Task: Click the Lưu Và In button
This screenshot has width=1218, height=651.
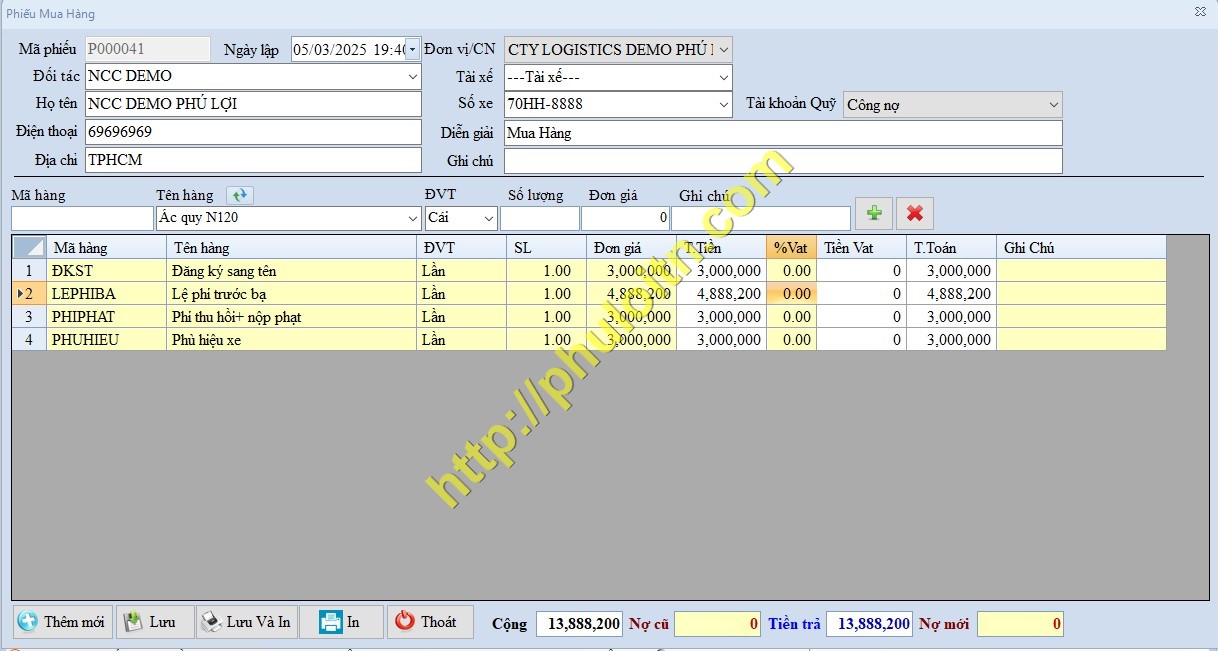Action: pyautogui.click(x=246, y=622)
